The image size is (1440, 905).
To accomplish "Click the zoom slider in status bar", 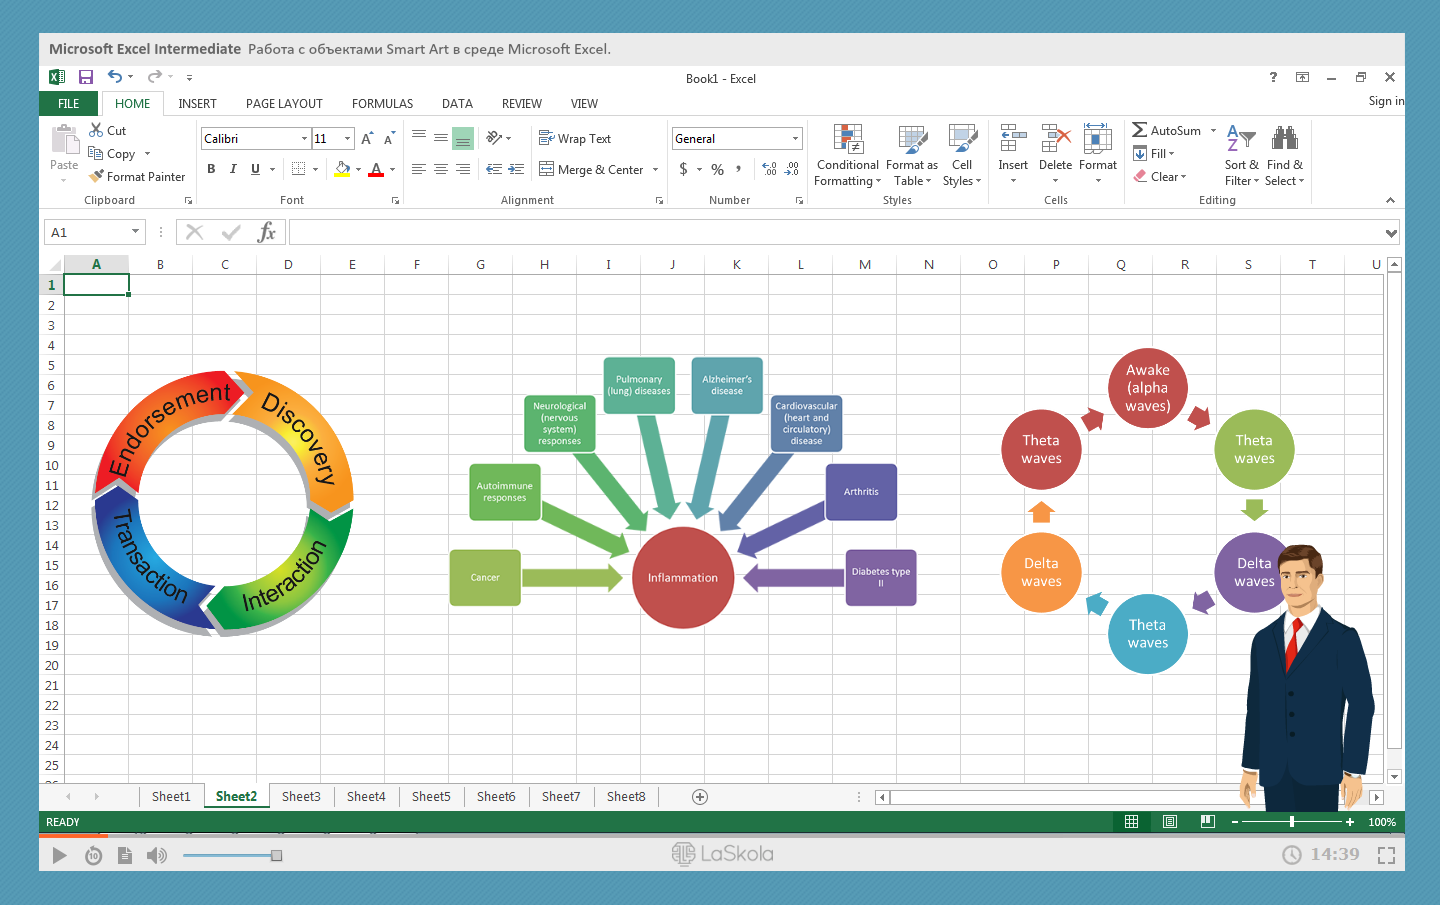I will (1292, 821).
